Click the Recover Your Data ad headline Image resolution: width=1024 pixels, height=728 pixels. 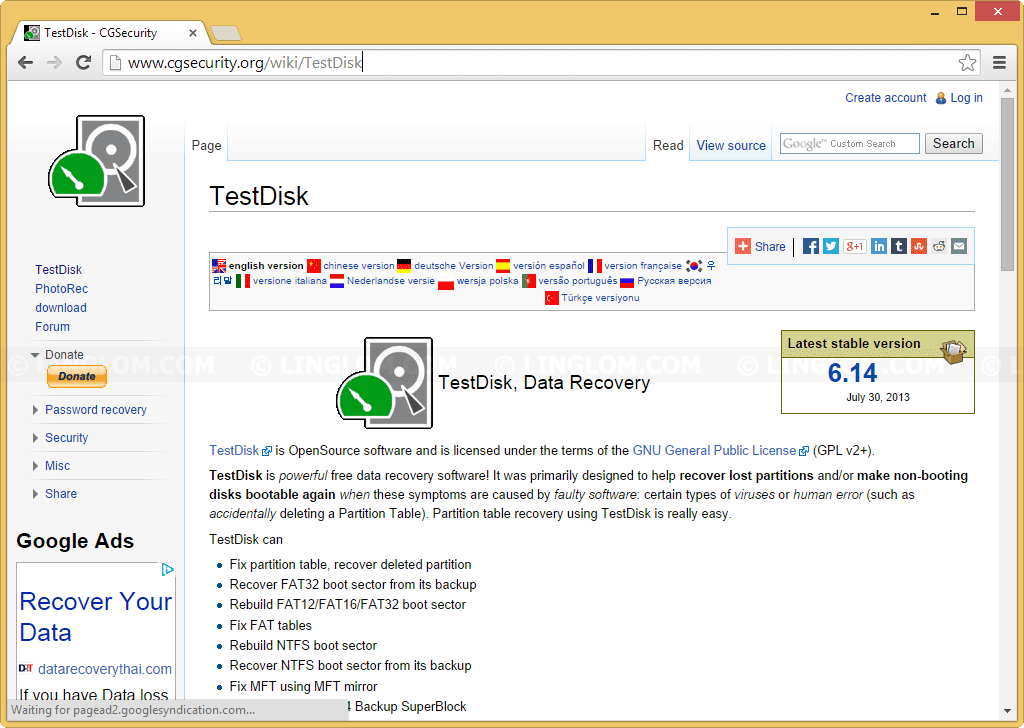96,616
